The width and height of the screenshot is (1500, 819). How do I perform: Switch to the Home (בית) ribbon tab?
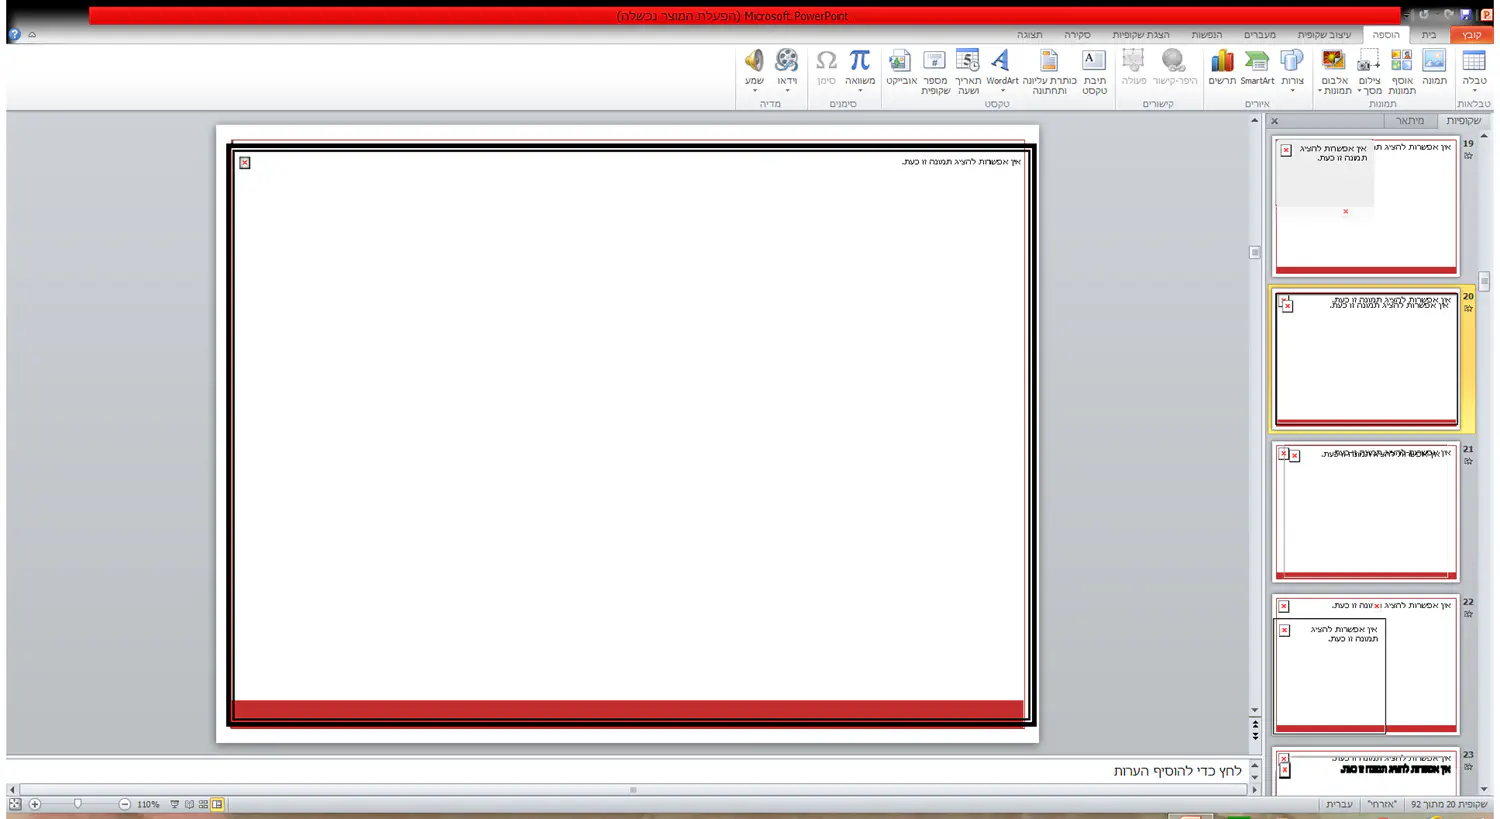(1429, 35)
